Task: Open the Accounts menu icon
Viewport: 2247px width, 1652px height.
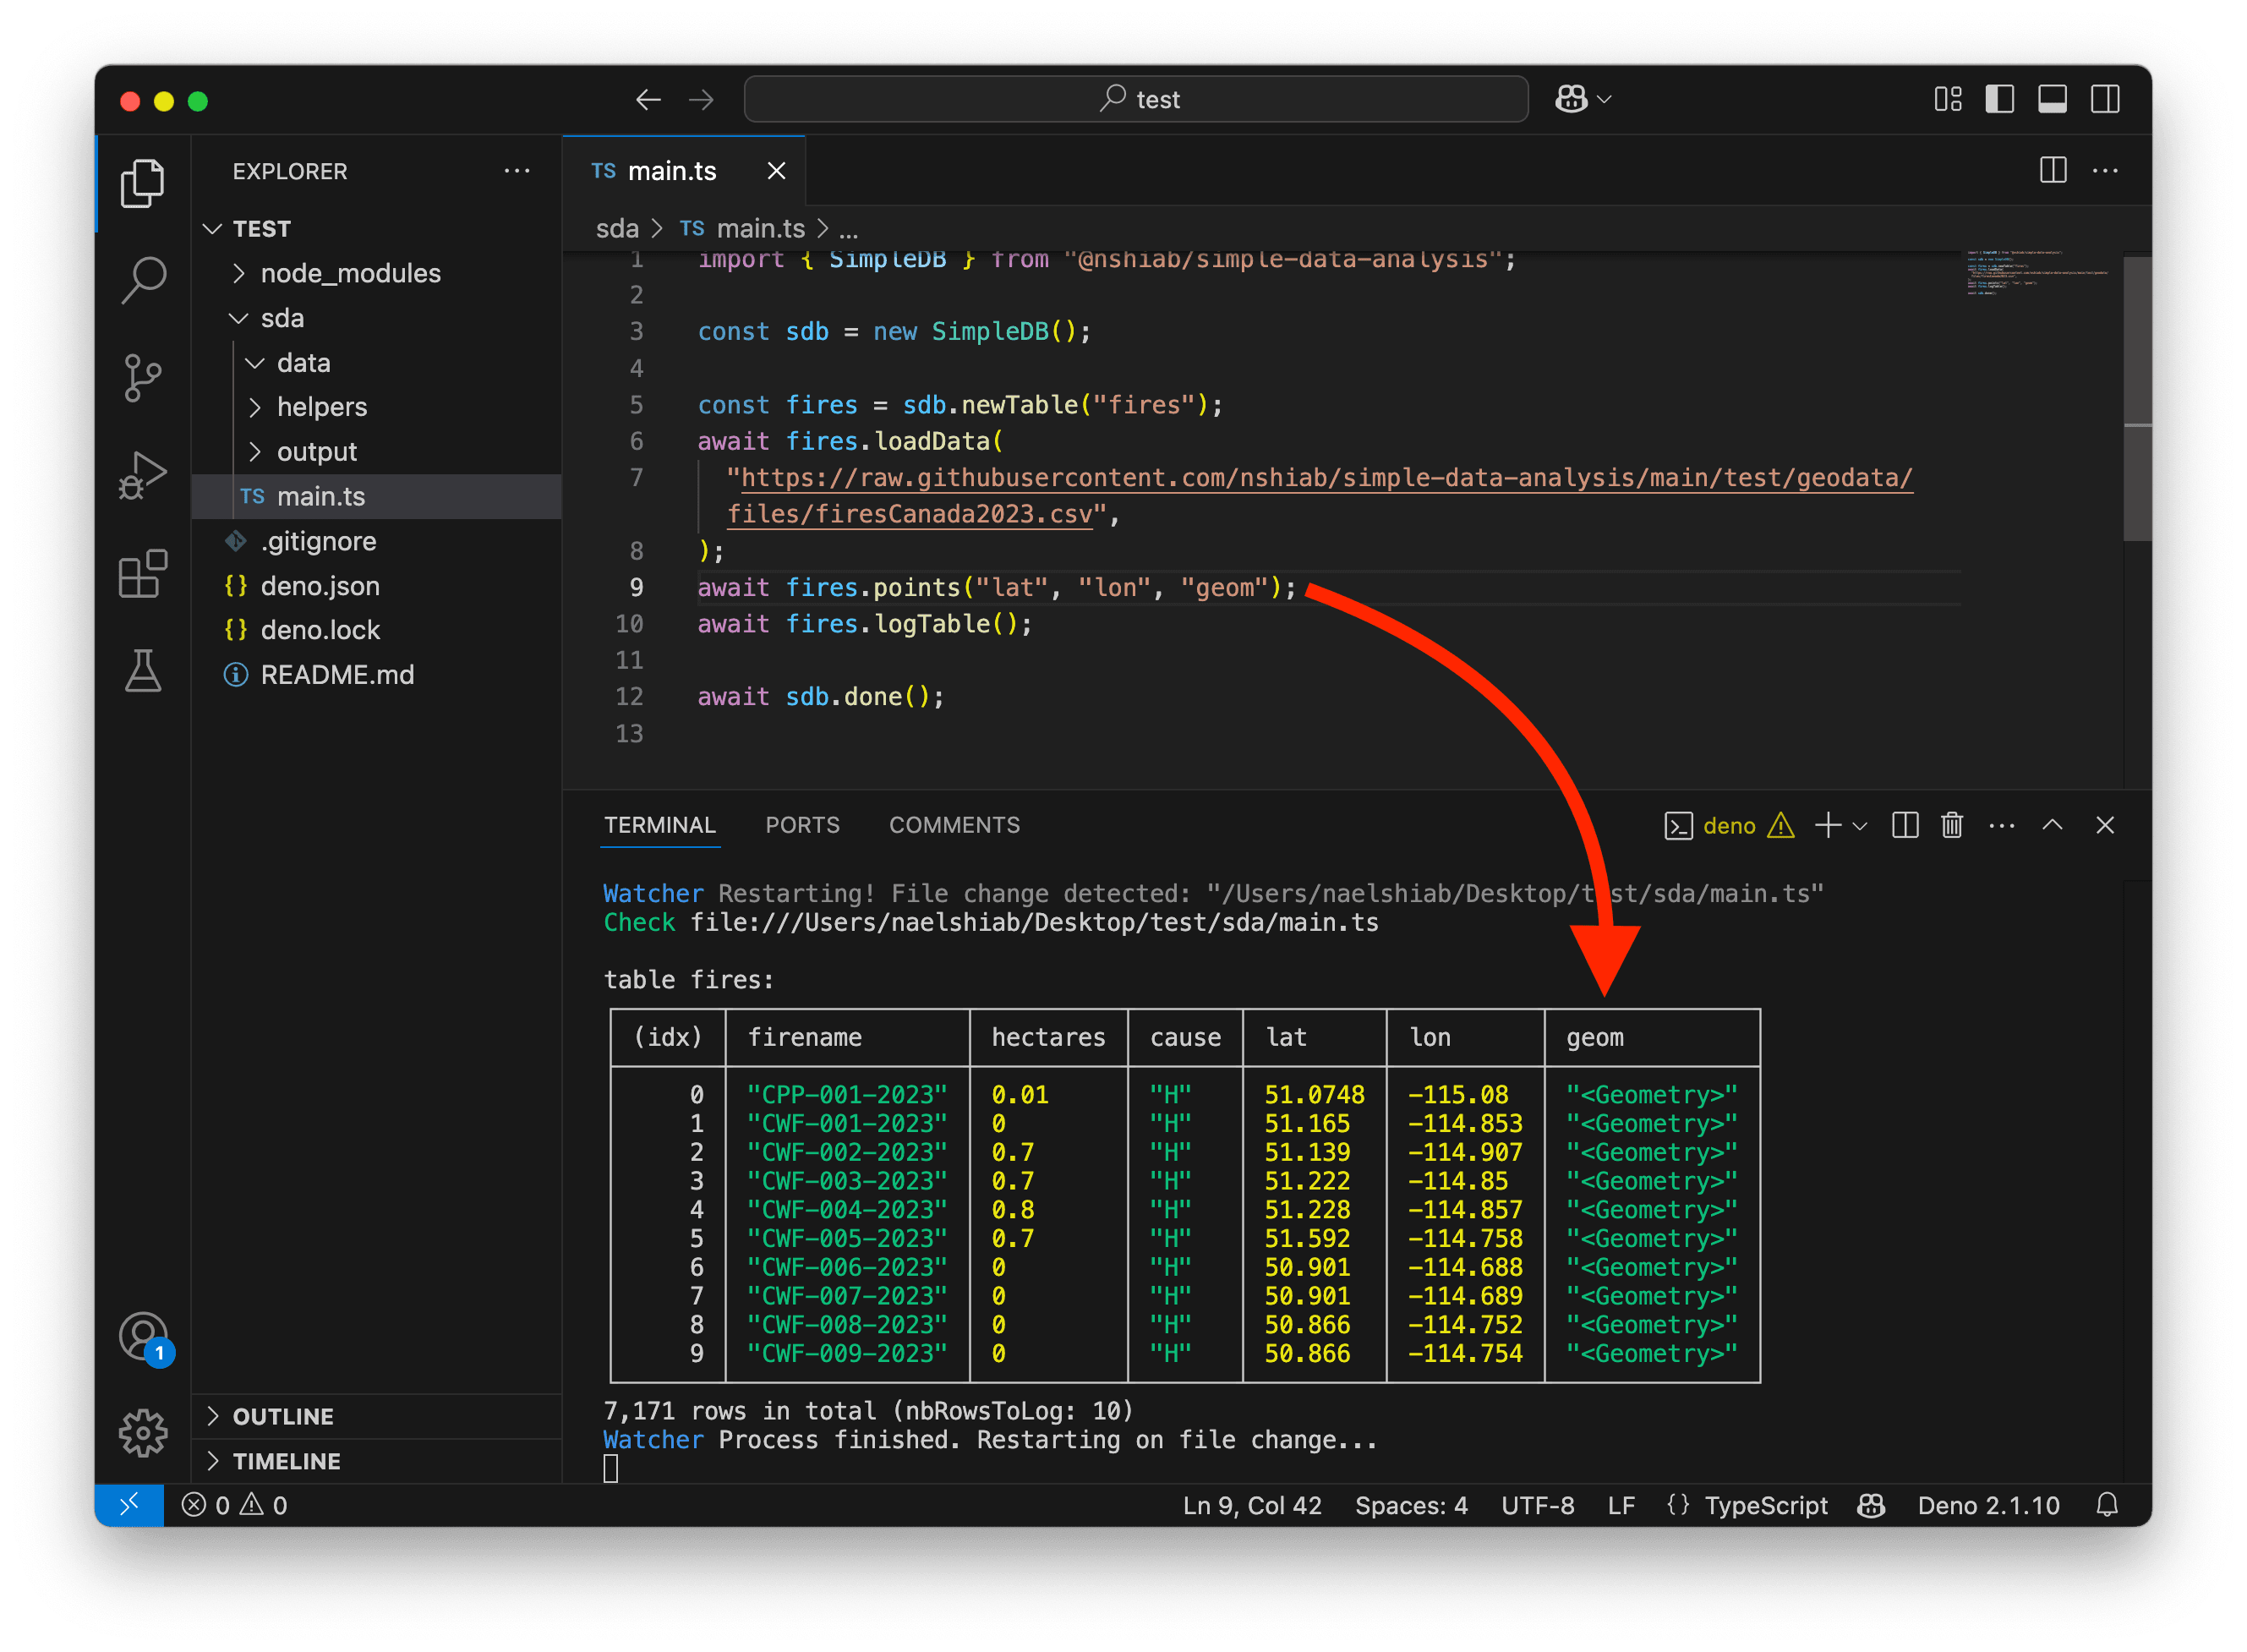Action: point(144,1337)
